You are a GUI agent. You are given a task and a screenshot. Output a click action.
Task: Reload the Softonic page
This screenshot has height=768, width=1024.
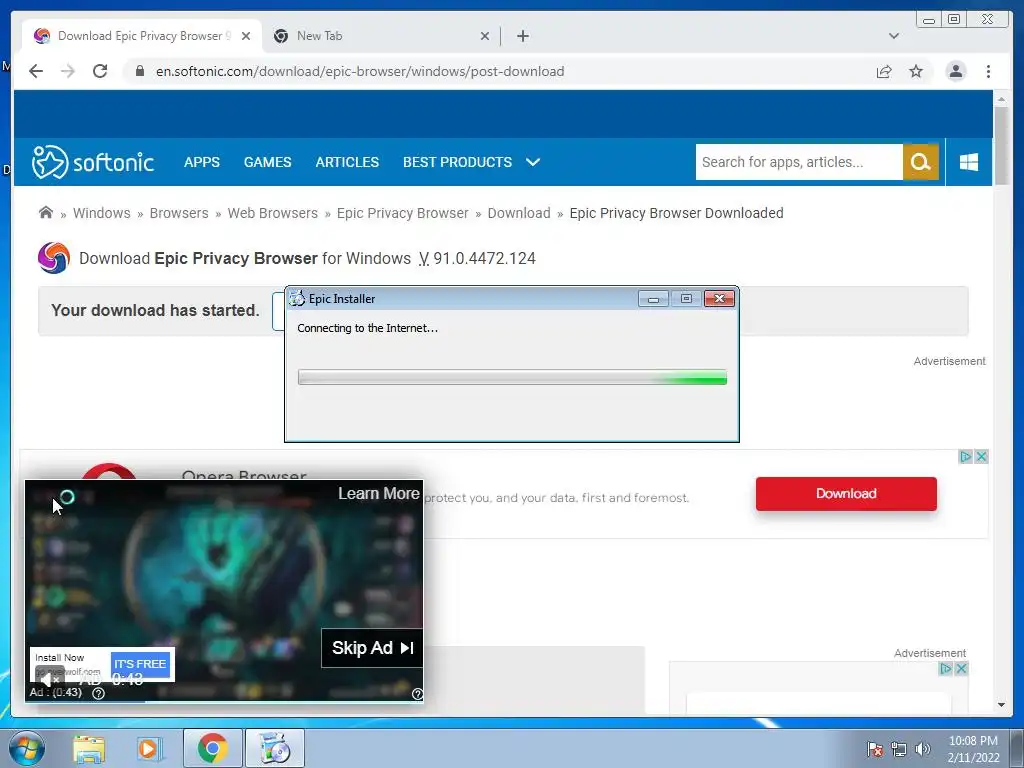(x=100, y=71)
